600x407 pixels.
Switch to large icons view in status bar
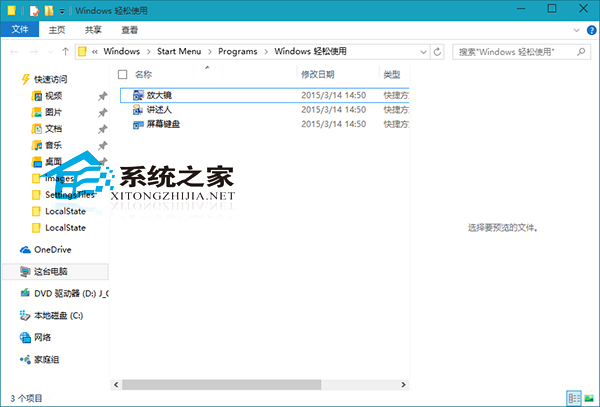pos(588,398)
